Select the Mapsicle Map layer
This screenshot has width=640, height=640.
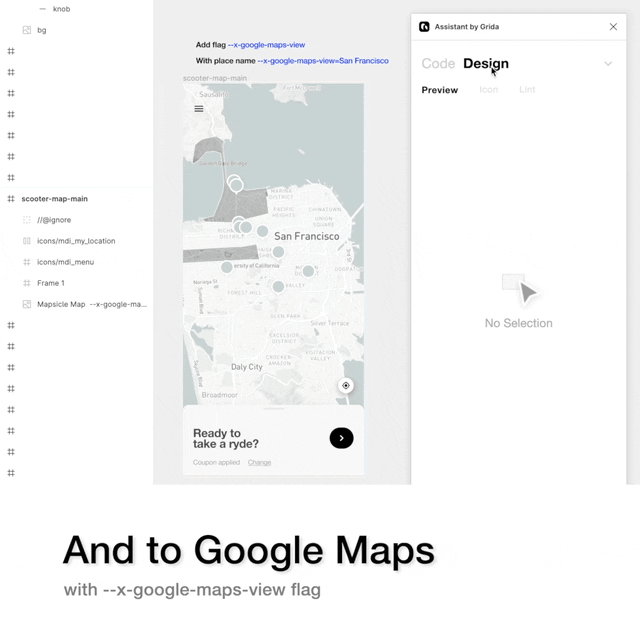(x=76, y=304)
